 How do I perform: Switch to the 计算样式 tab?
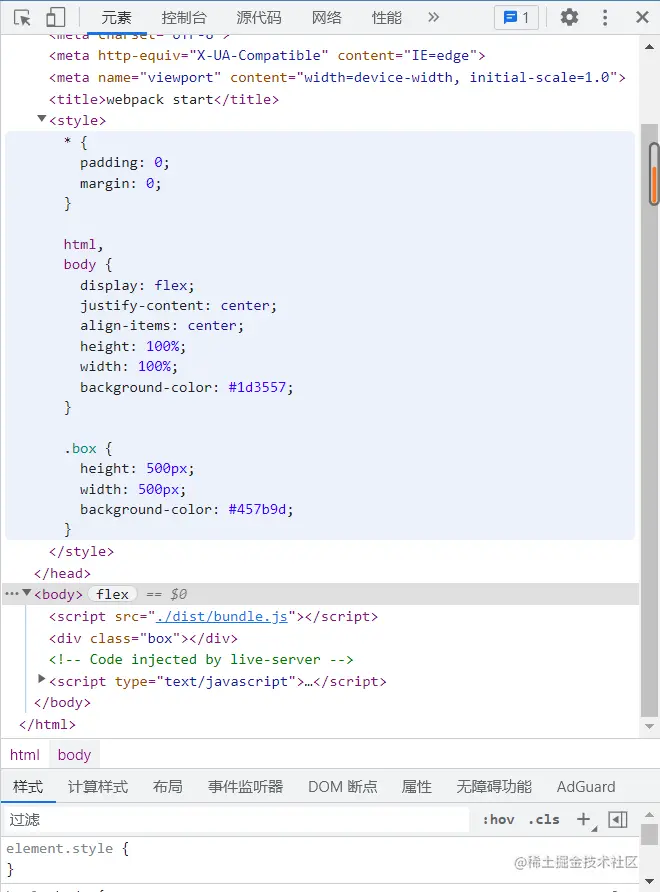pos(98,787)
